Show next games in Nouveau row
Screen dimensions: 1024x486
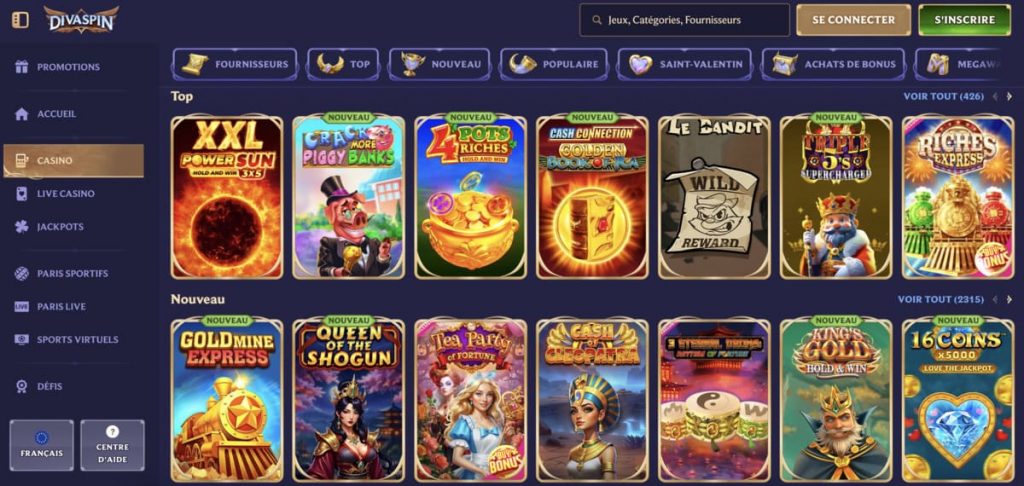[x=1009, y=299]
